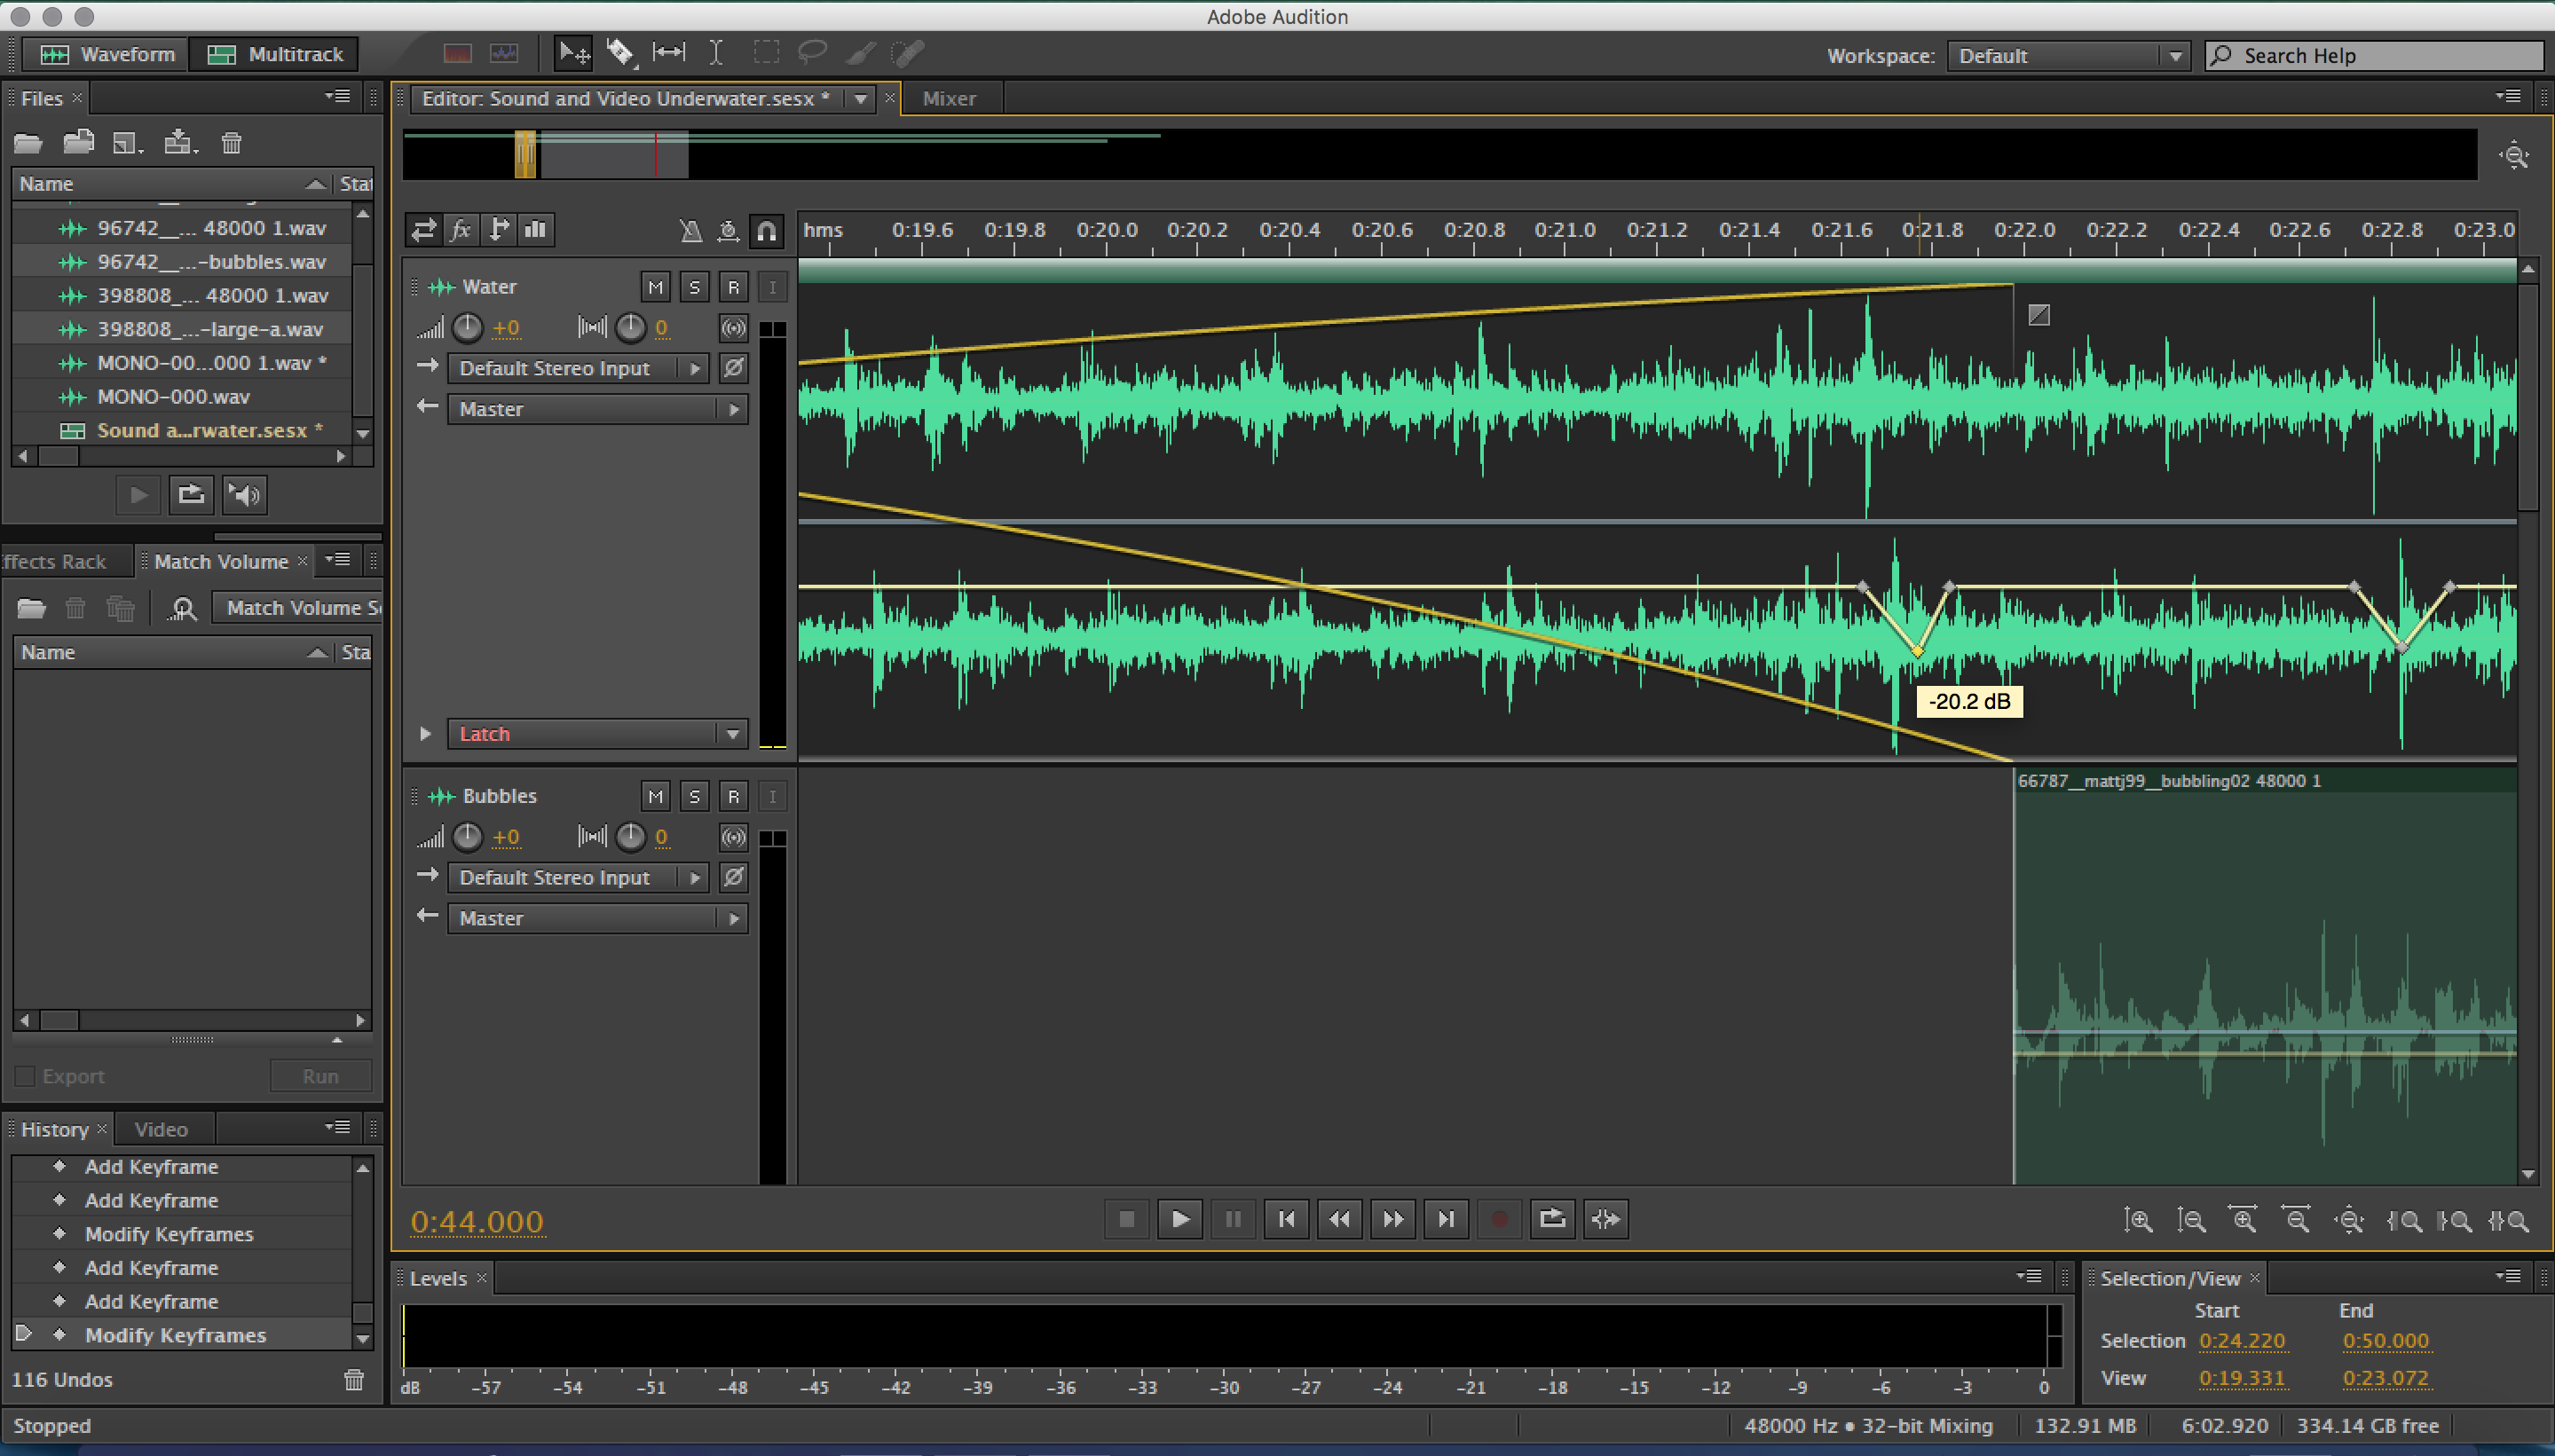Solo the Bubbles track
The height and width of the screenshot is (1456, 2555).
[694, 797]
